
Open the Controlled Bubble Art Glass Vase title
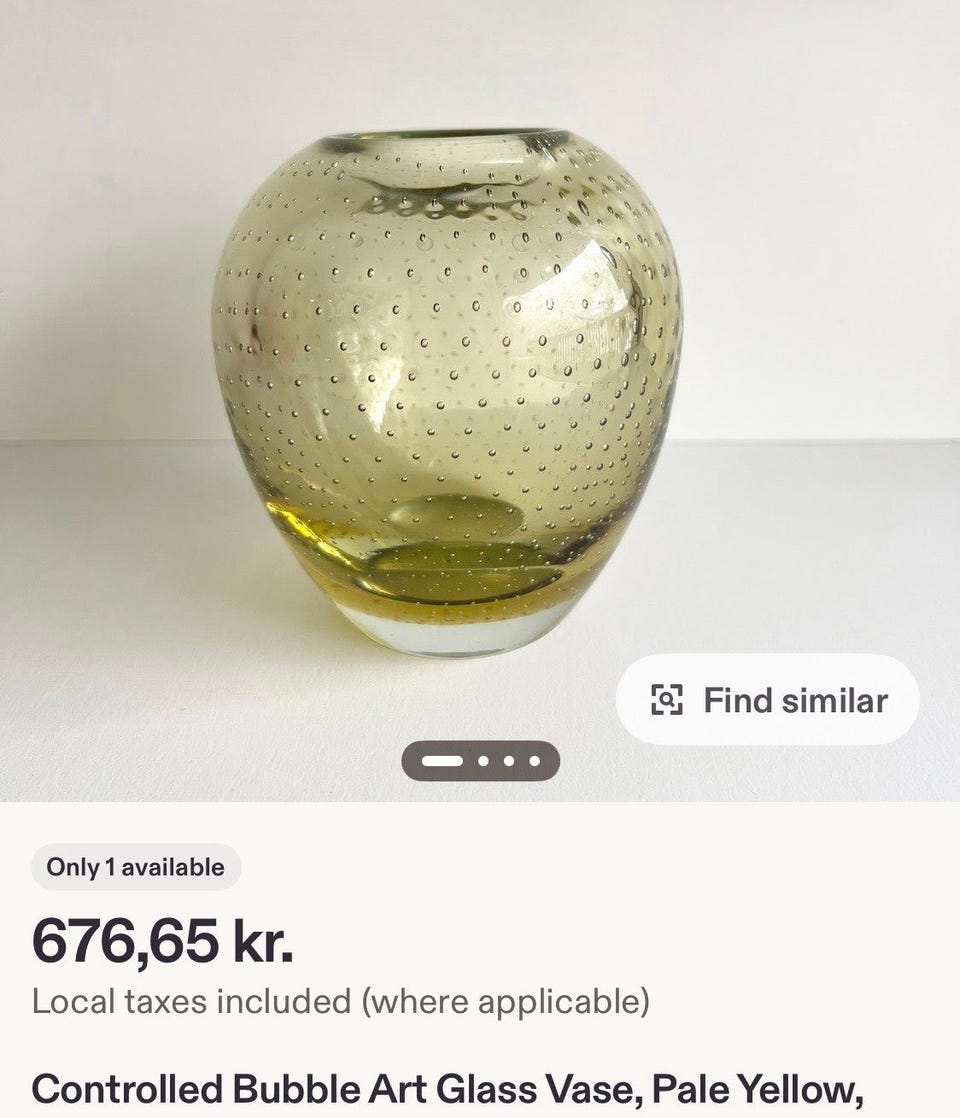point(447,1090)
